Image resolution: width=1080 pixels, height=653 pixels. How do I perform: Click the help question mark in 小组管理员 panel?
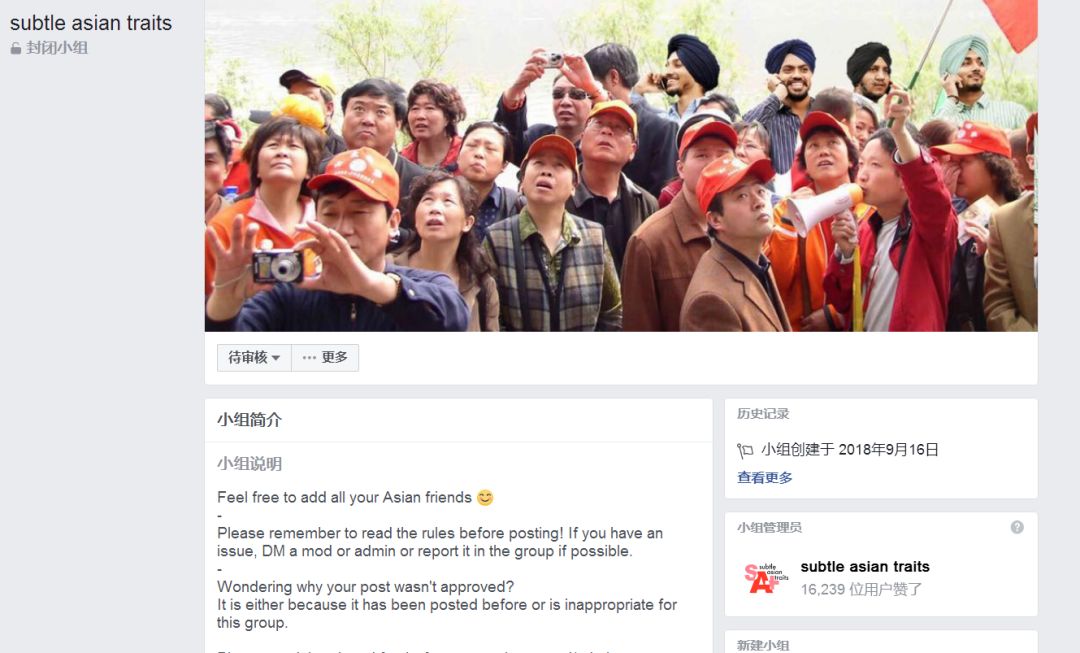click(x=1017, y=527)
